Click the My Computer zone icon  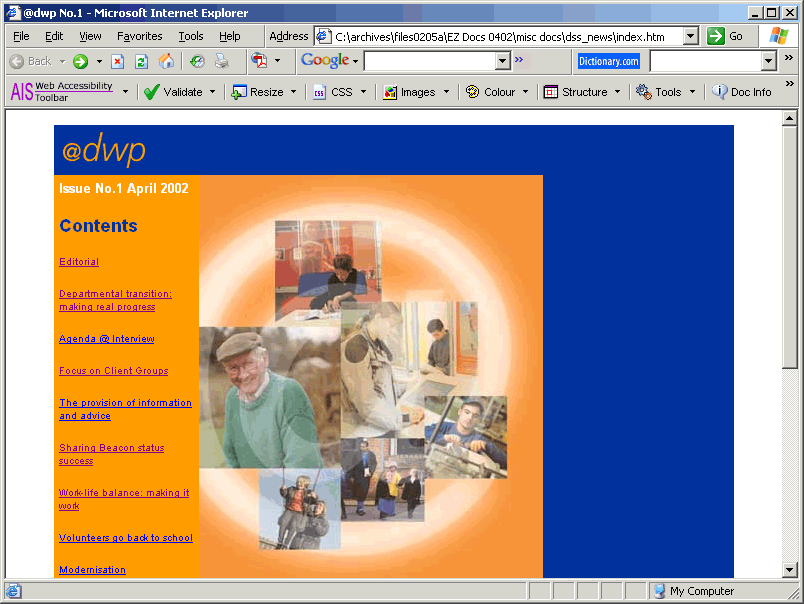(659, 591)
